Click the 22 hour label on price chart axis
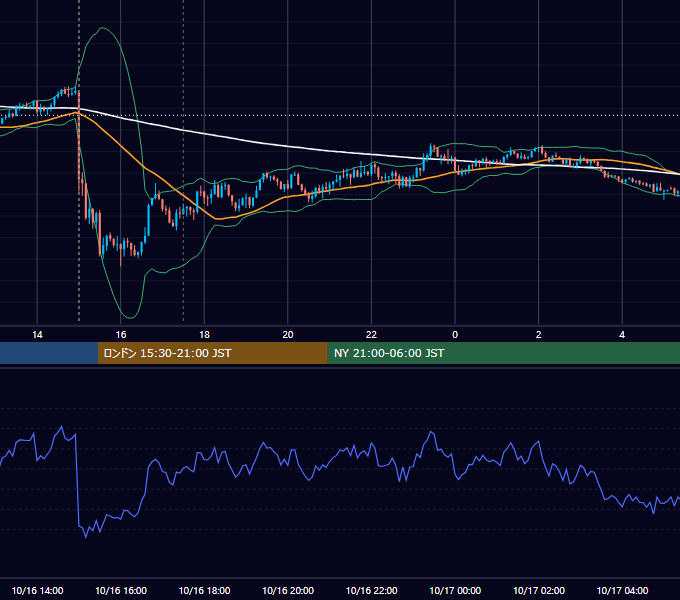 click(x=371, y=335)
